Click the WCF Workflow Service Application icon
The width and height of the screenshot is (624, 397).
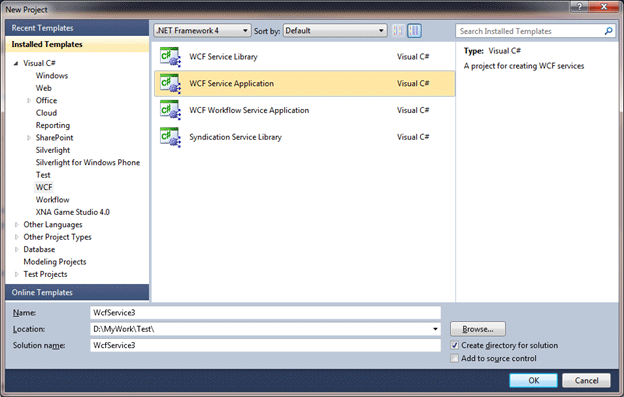(170, 110)
